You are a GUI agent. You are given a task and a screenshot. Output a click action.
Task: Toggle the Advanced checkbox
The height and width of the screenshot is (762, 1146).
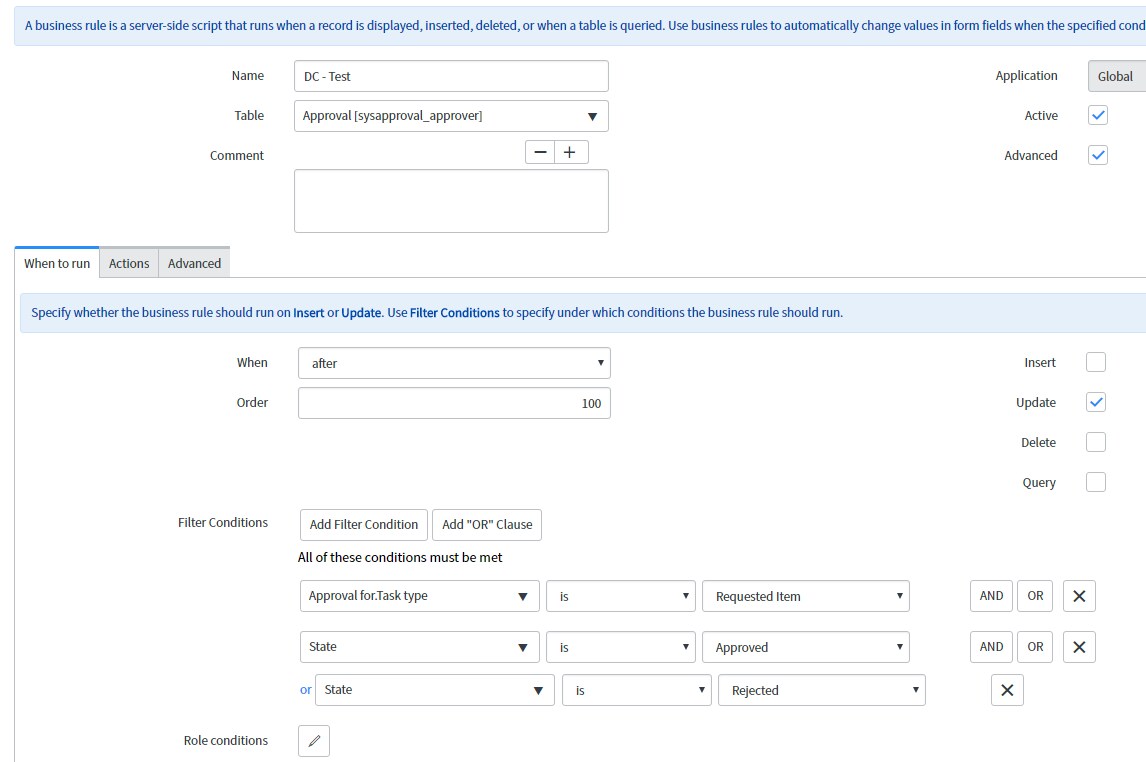(x=1098, y=155)
